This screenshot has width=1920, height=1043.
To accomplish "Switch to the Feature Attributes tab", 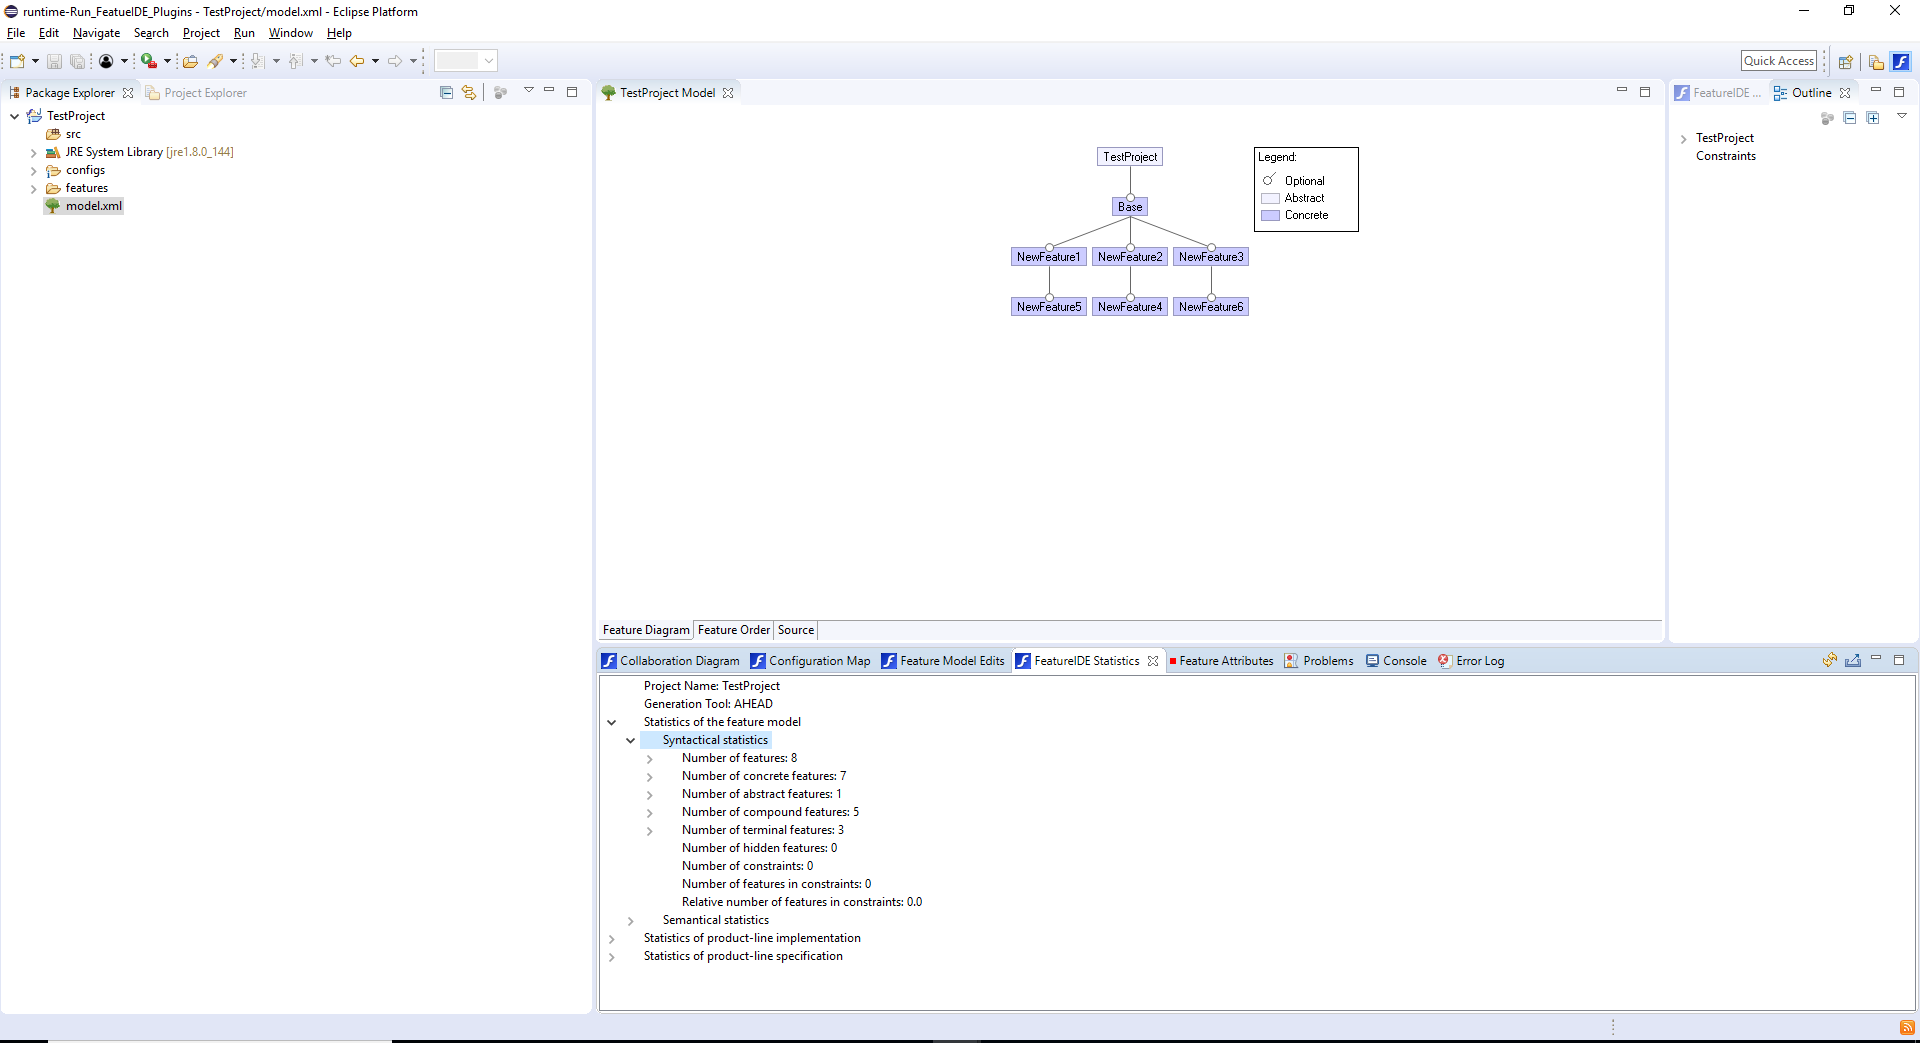I will pyautogui.click(x=1226, y=660).
